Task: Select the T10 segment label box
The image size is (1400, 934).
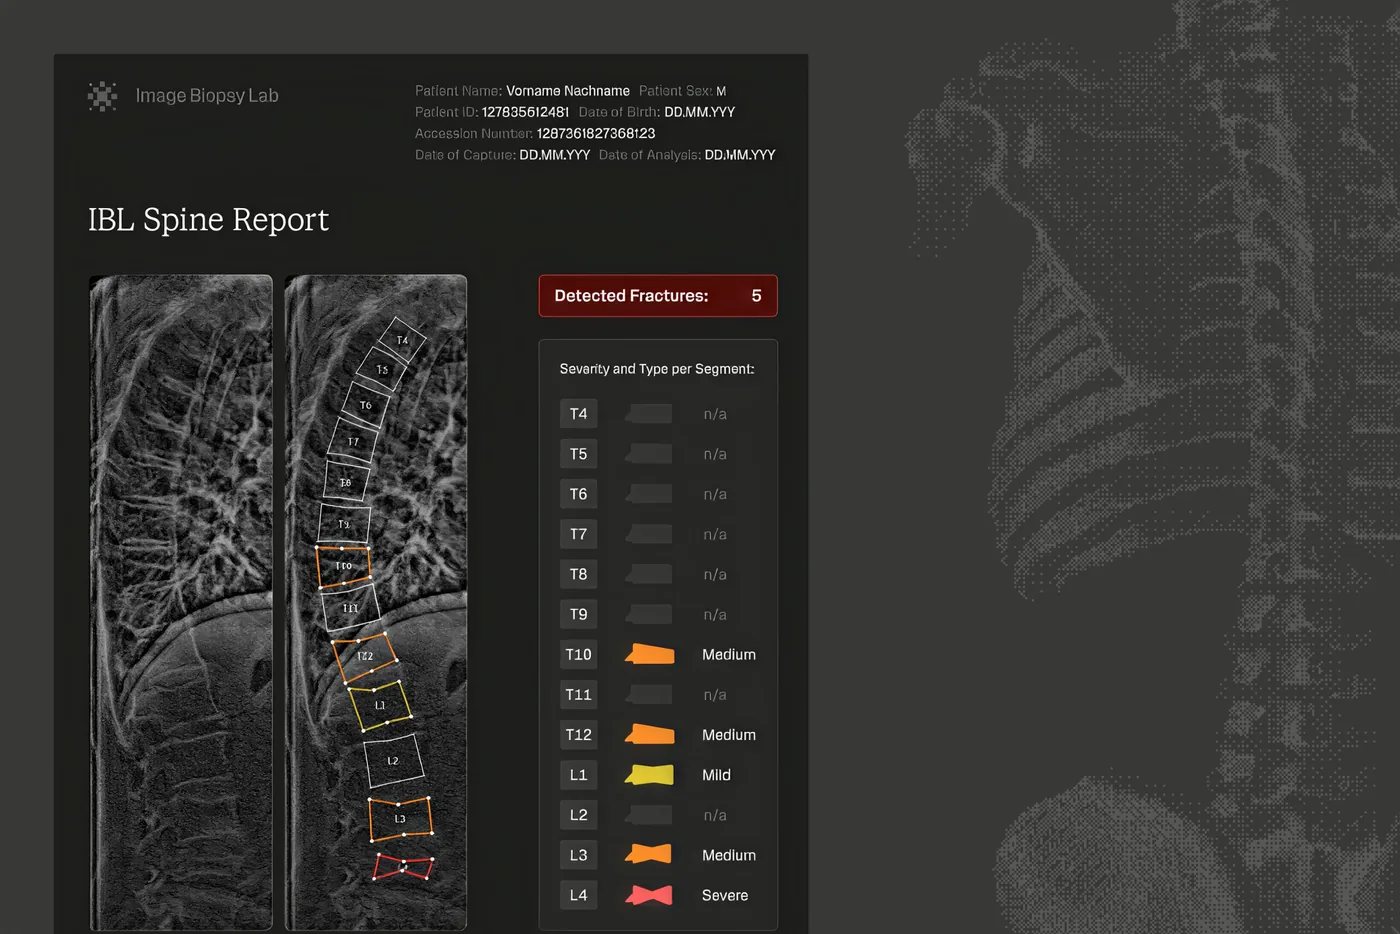Action: [x=578, y=654]
